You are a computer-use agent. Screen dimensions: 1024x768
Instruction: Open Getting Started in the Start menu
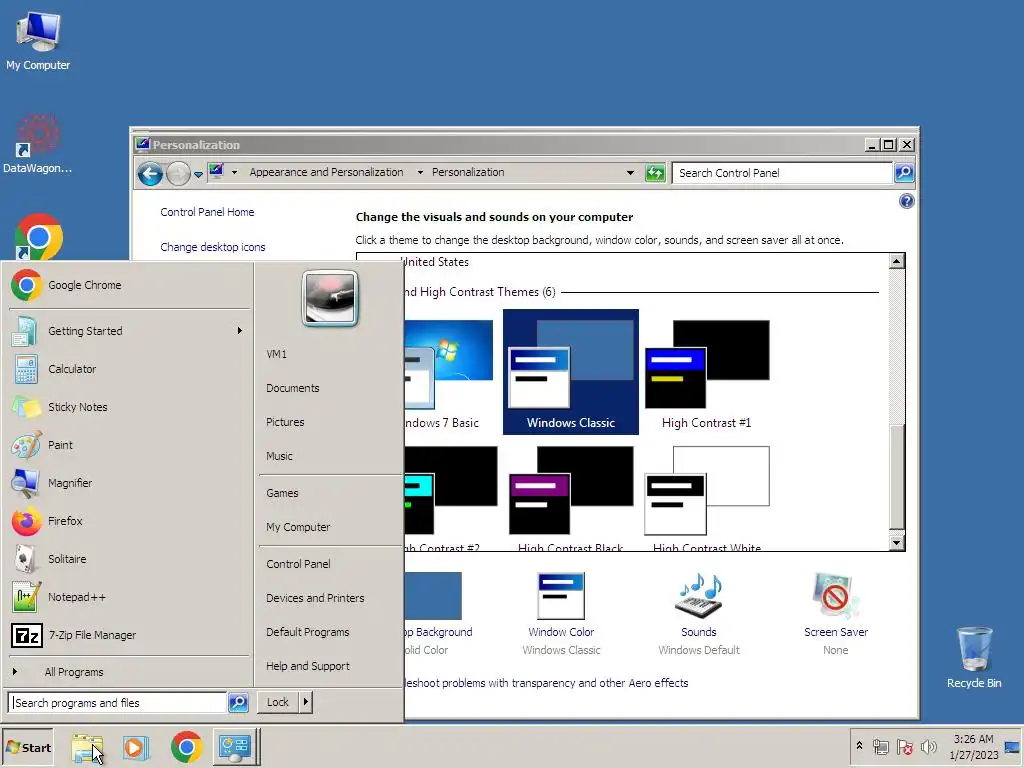pos(129,331)
